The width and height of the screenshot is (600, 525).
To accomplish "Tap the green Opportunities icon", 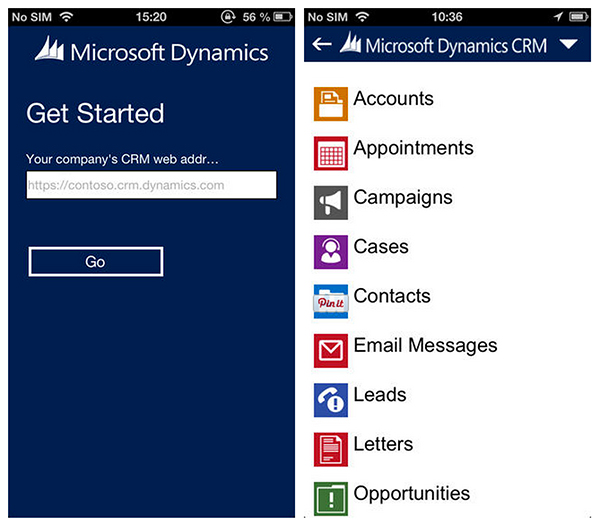I will click(x=330, y=497).
